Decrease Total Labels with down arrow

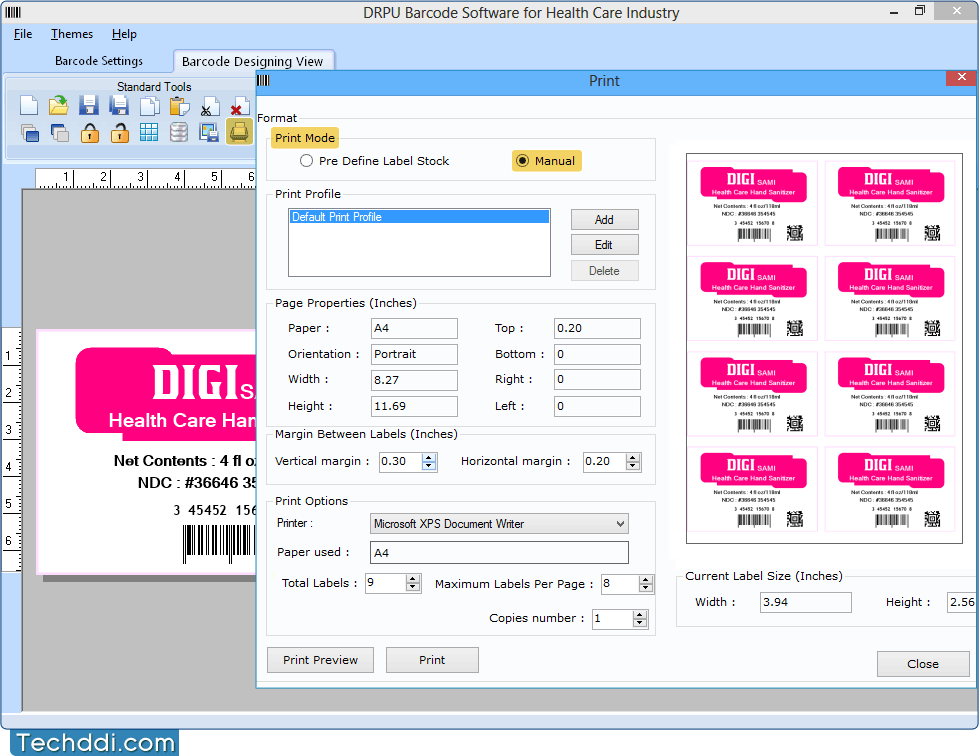tap(413, 588)
